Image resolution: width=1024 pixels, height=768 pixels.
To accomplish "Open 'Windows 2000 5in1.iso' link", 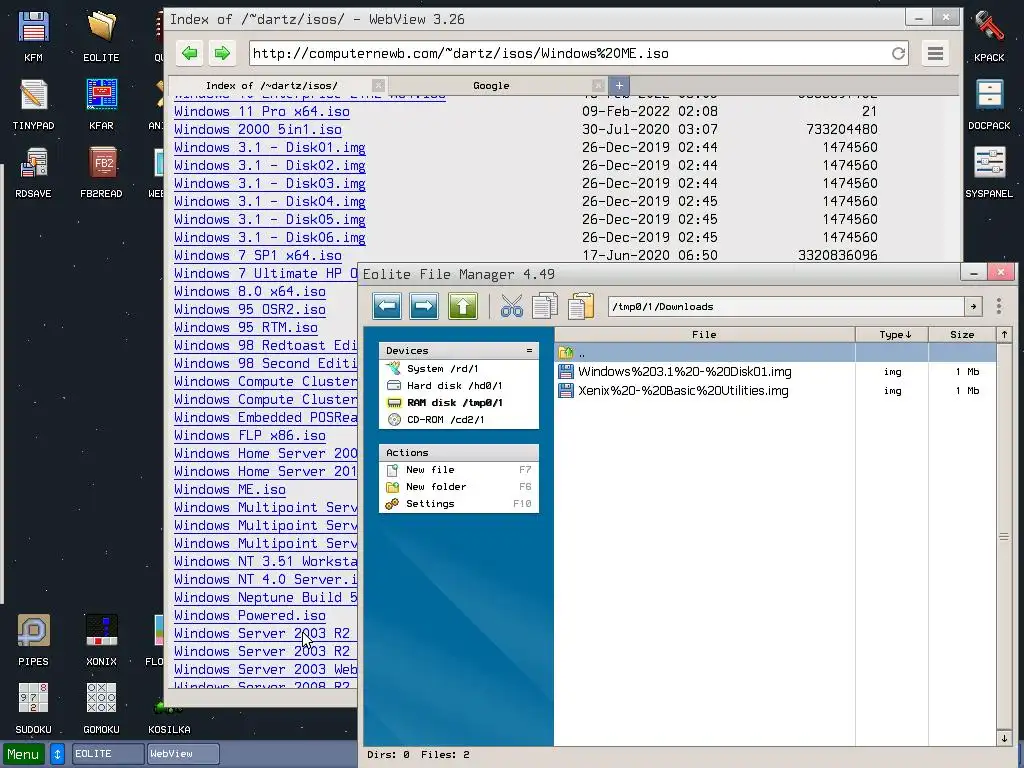I will [x=257, y=129].
